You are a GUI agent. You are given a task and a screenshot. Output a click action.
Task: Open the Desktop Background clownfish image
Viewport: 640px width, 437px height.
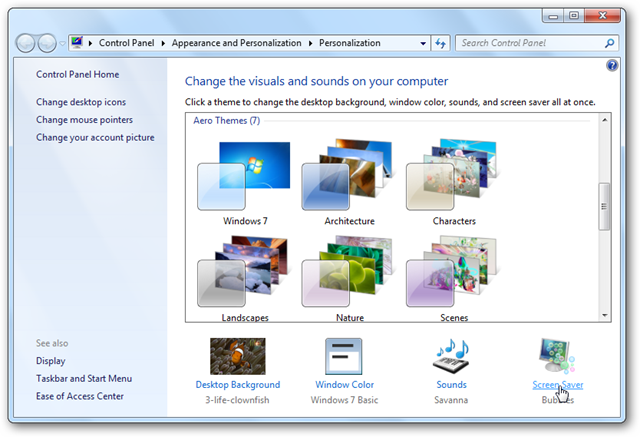pyautogui.click(x=238, y=356)
